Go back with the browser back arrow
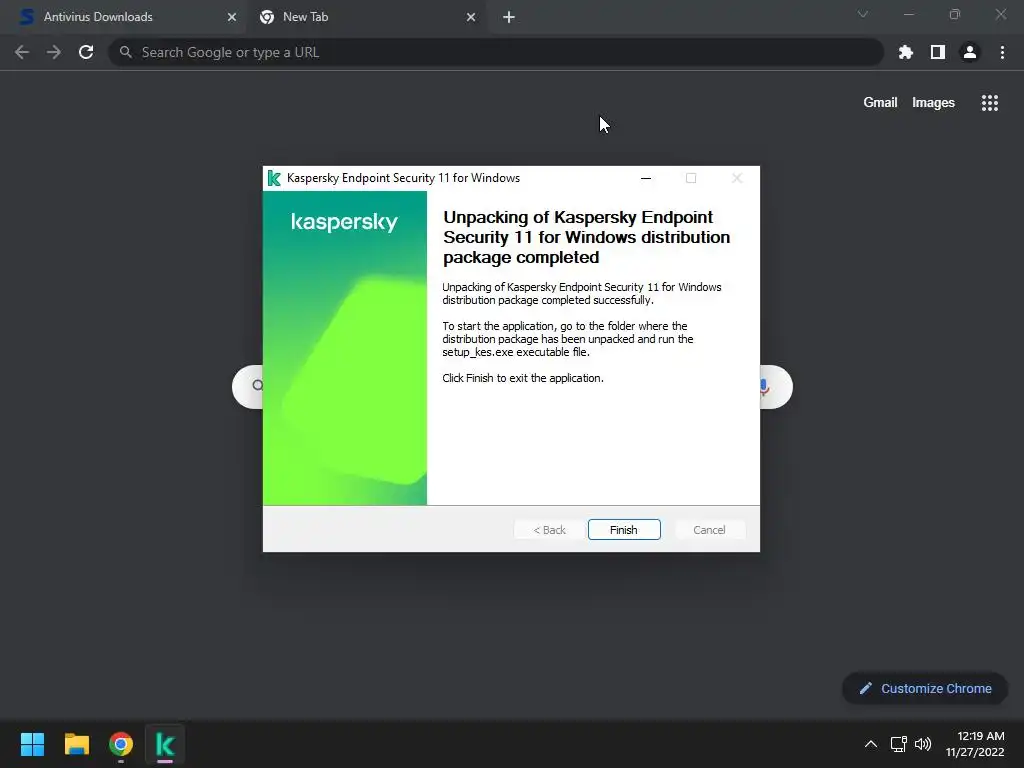 click(x=22, y=52)
